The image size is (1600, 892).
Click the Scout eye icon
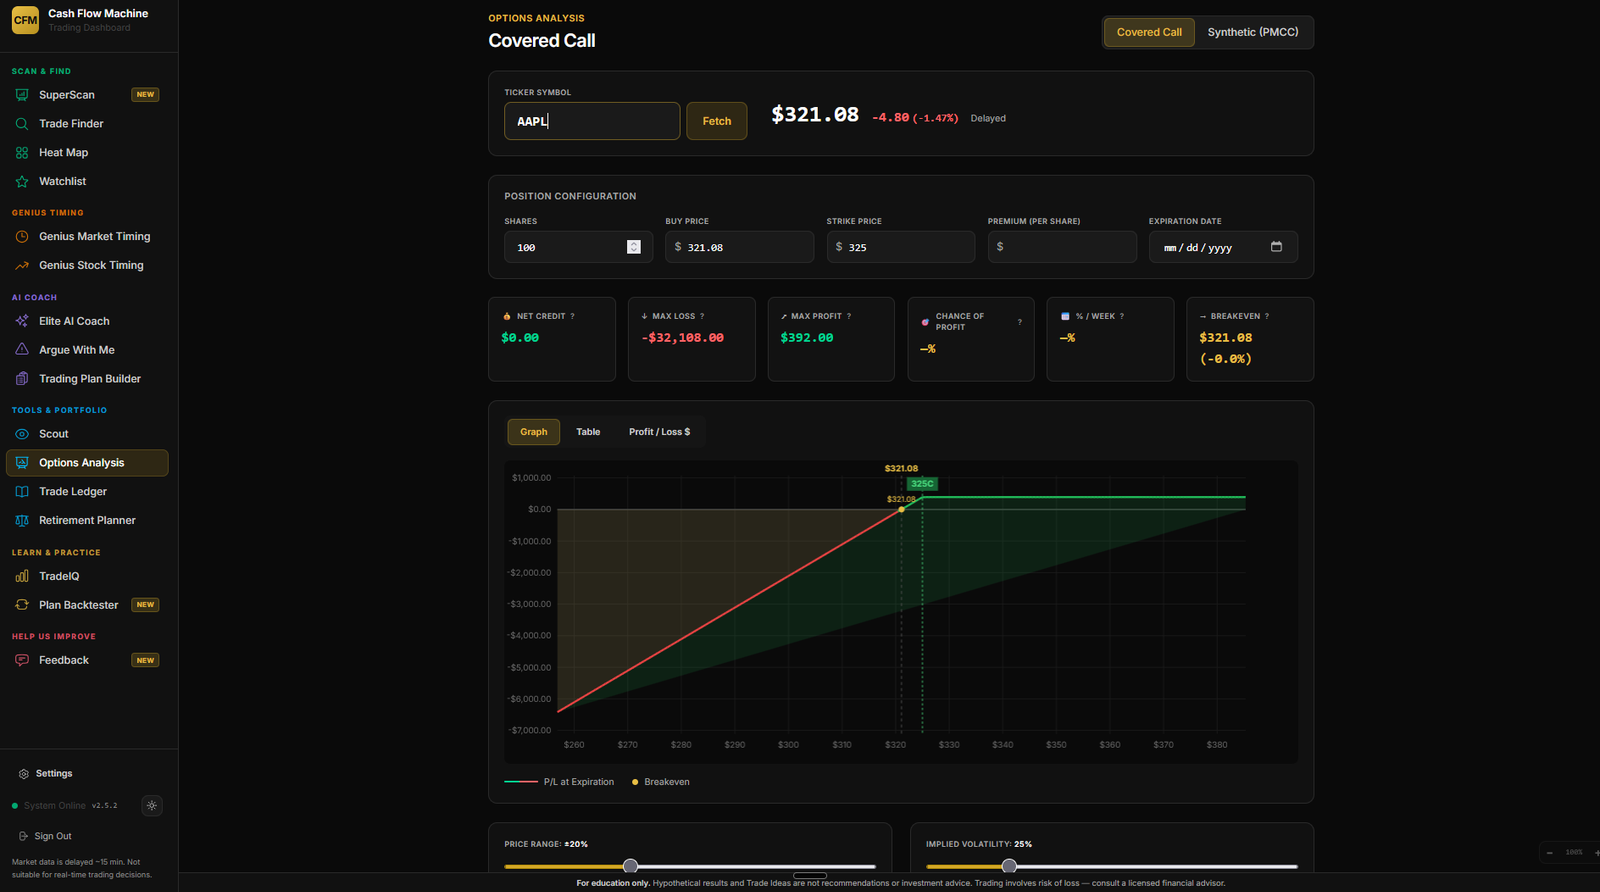(22, 434)
